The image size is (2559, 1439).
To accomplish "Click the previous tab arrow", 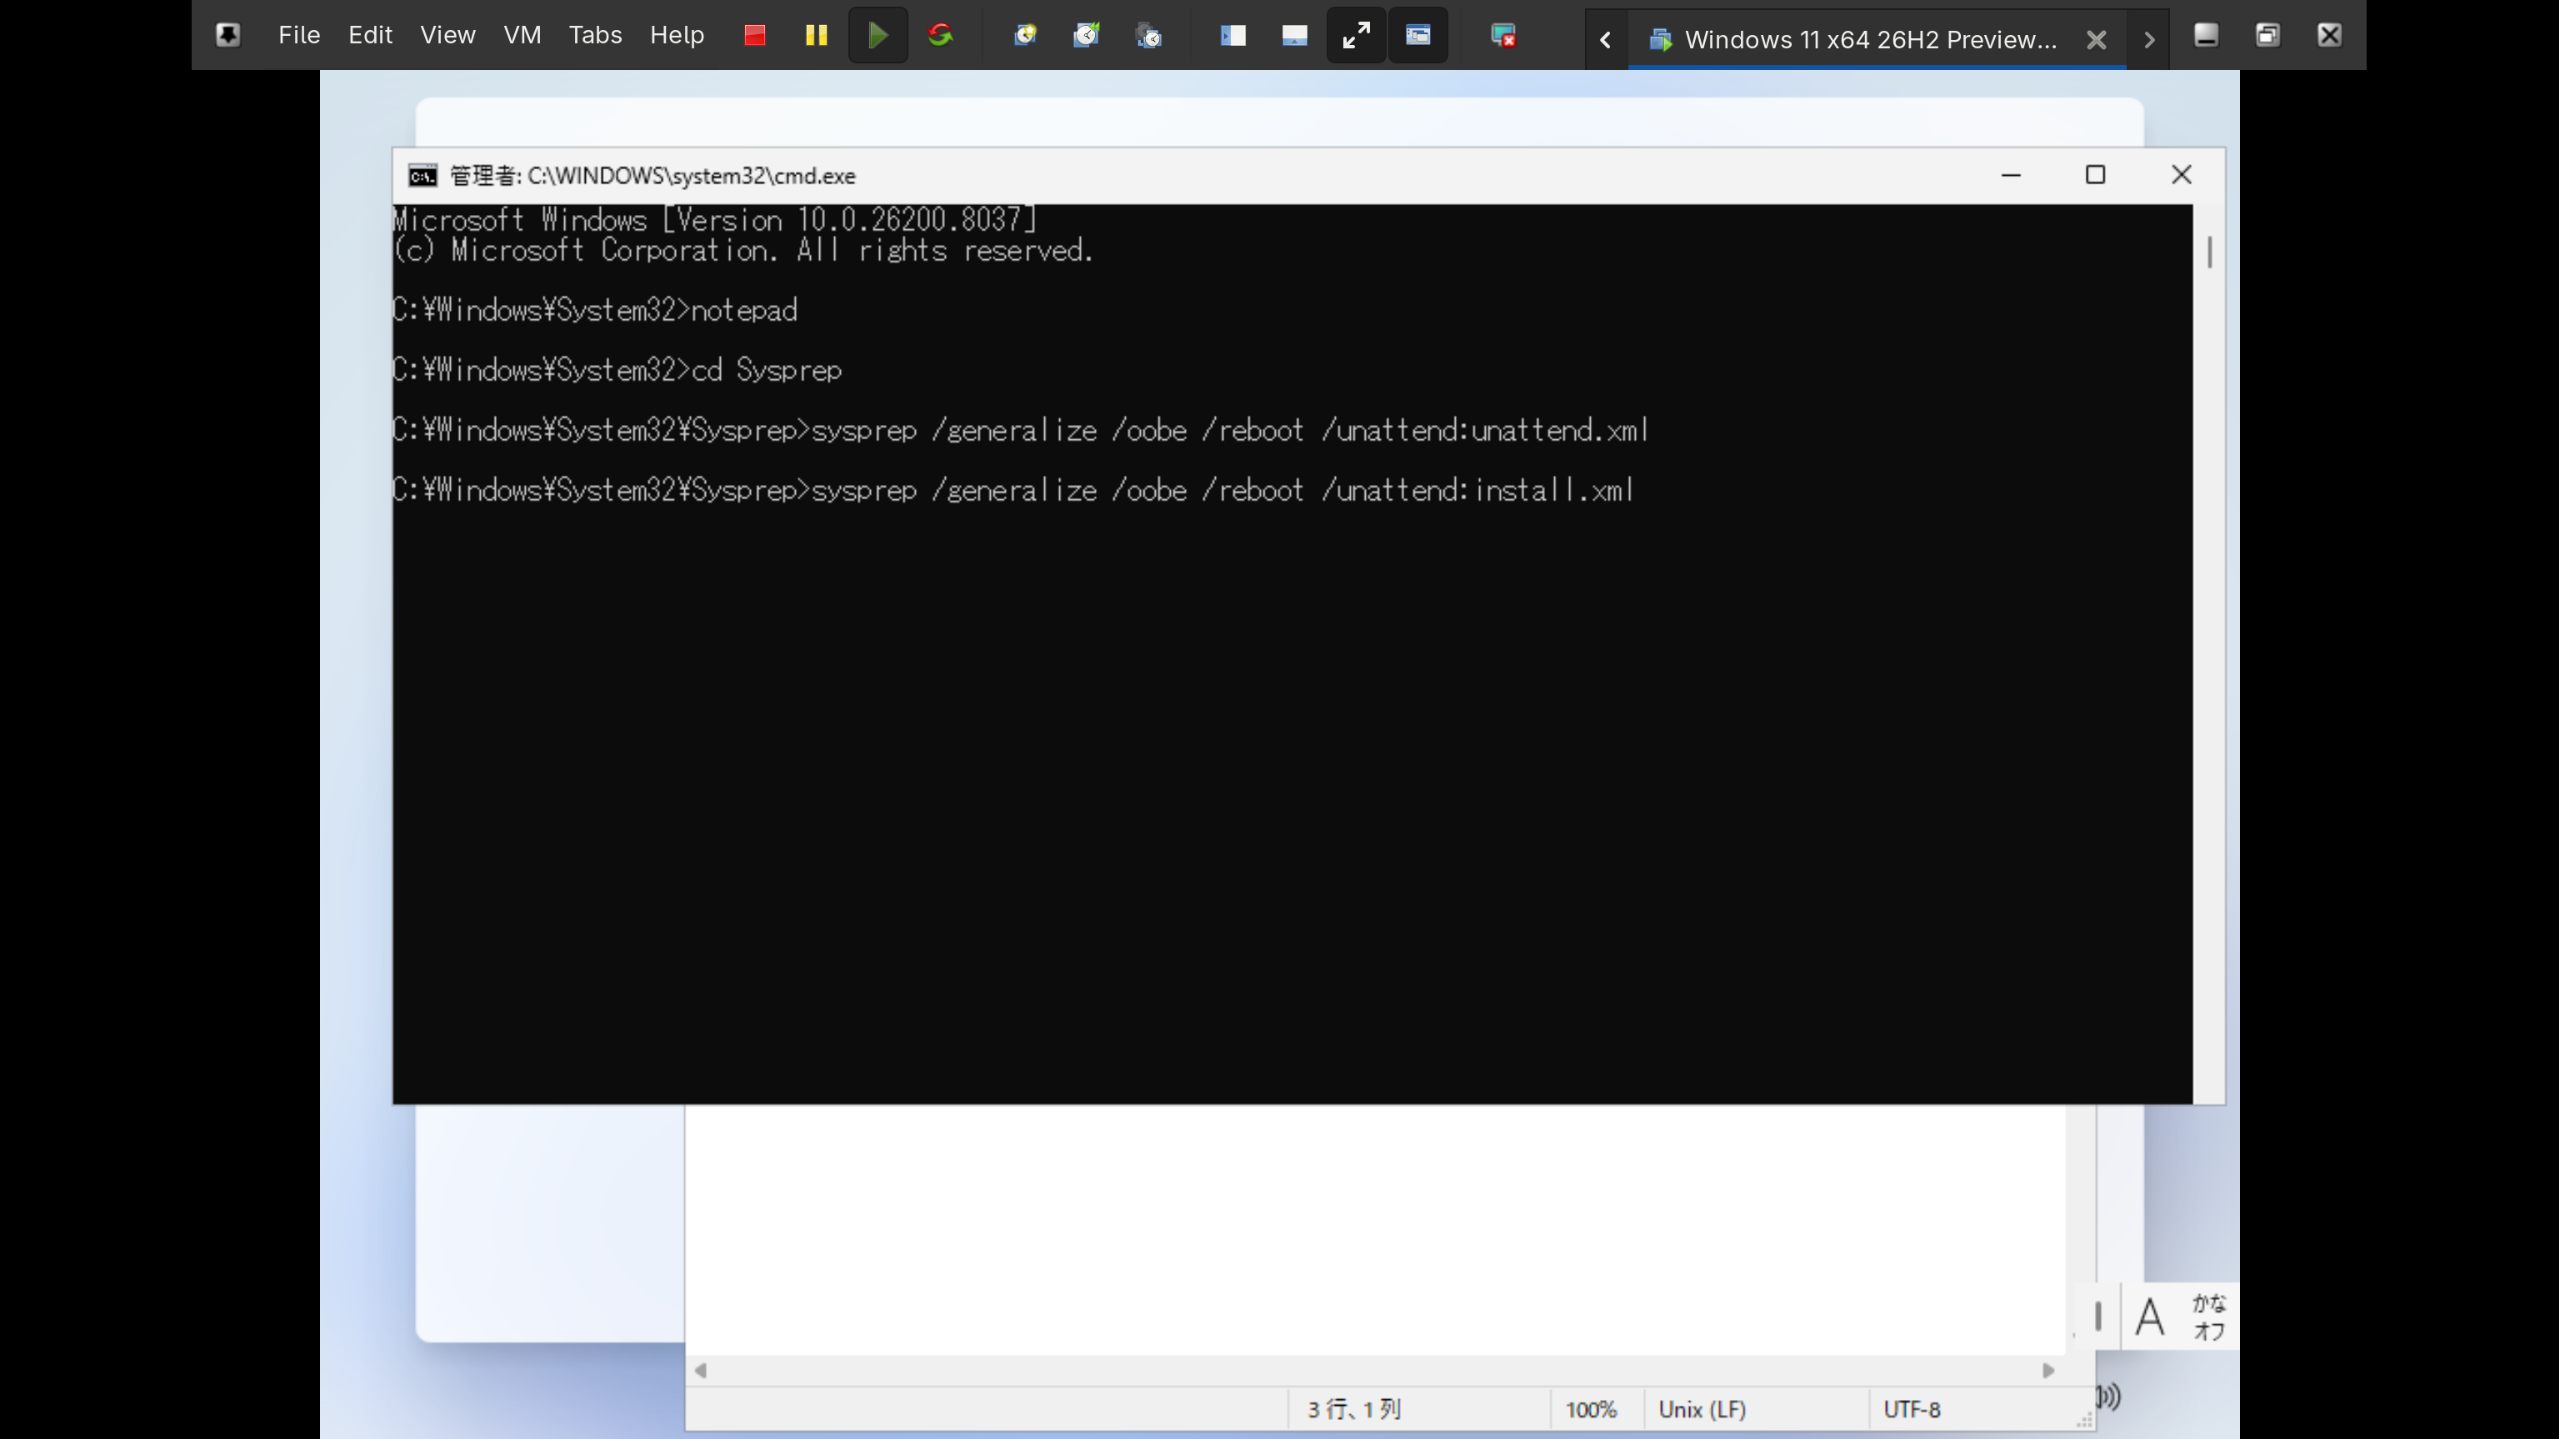I will coord(1606,40).
